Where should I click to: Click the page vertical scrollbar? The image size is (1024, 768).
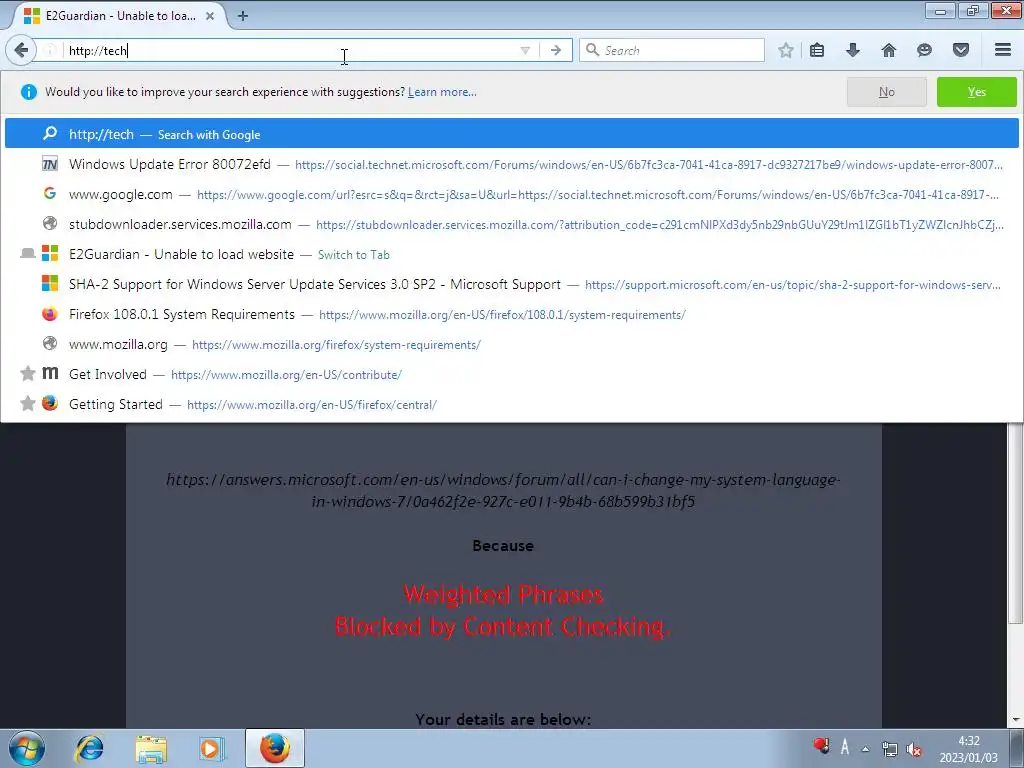pyautogui.click(x=1016, y=522)
